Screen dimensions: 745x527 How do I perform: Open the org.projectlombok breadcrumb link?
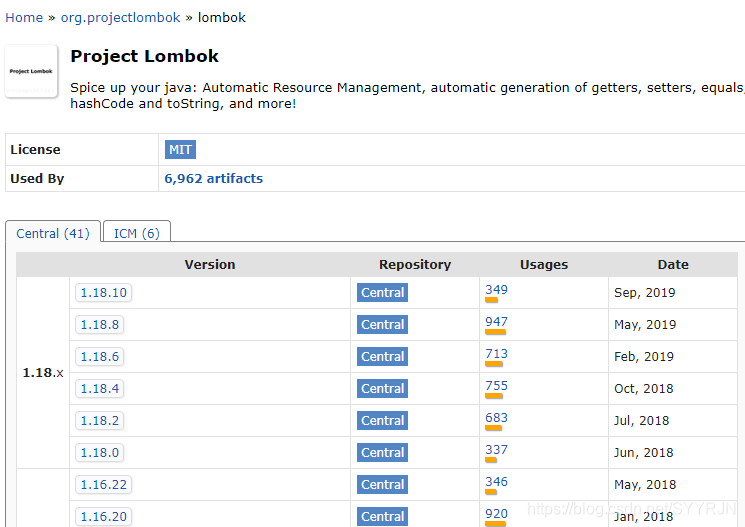(120, 18)
